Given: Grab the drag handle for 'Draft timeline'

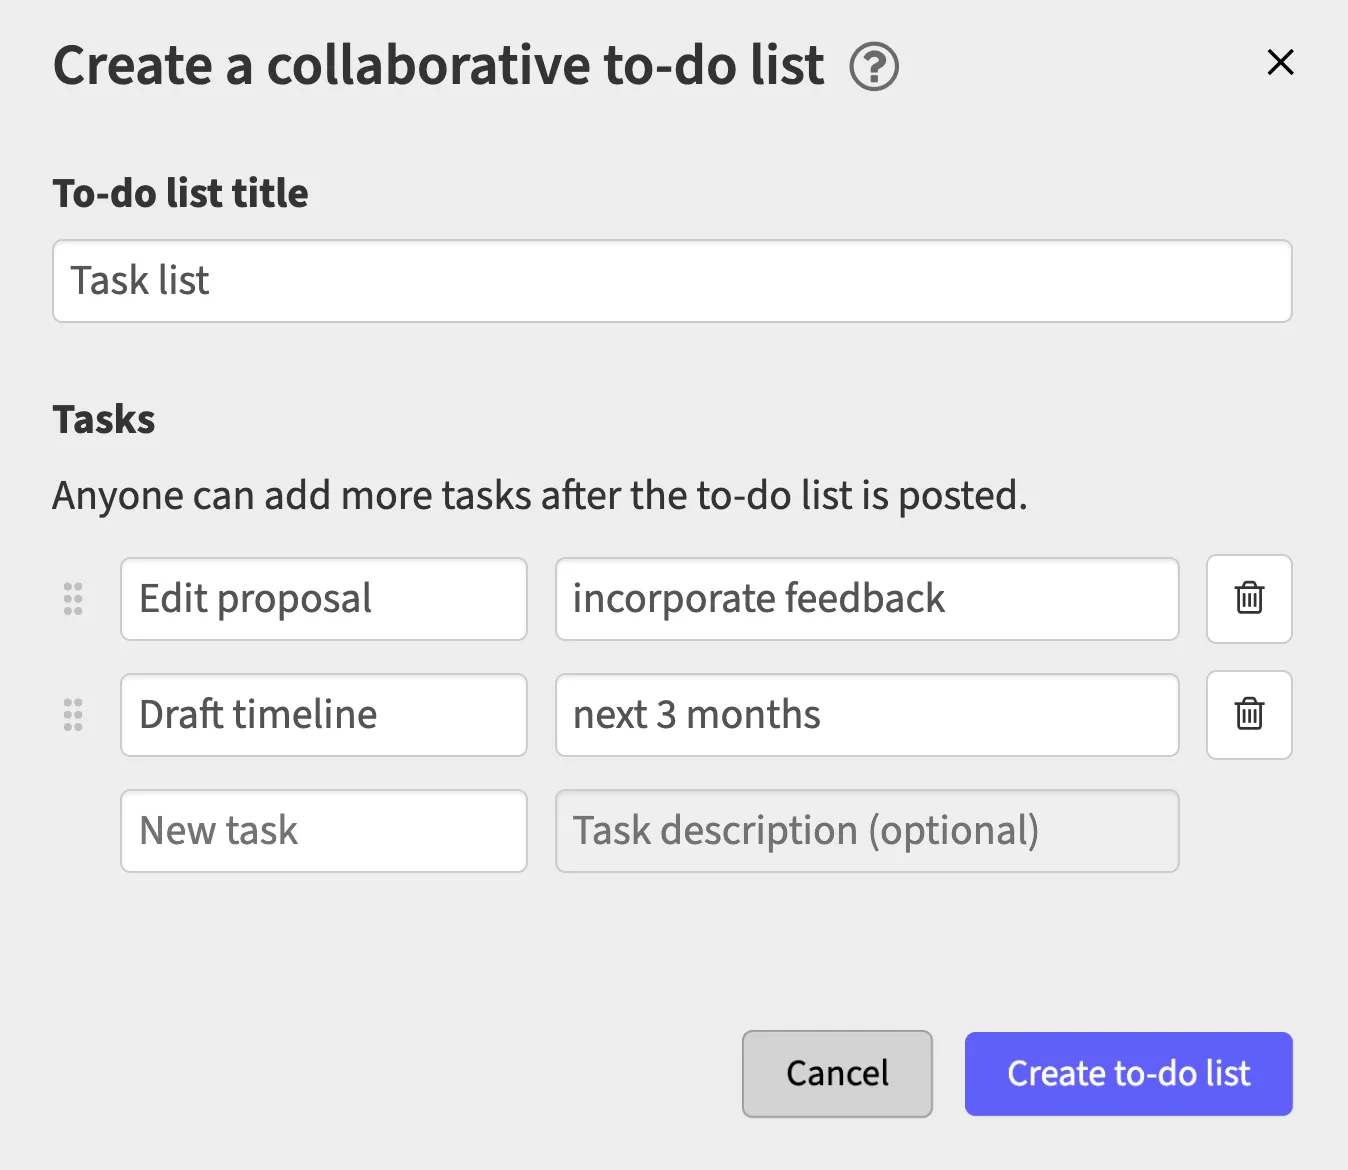Looking at the screenshot, I should pyautogui.click(x=73, y=715).
